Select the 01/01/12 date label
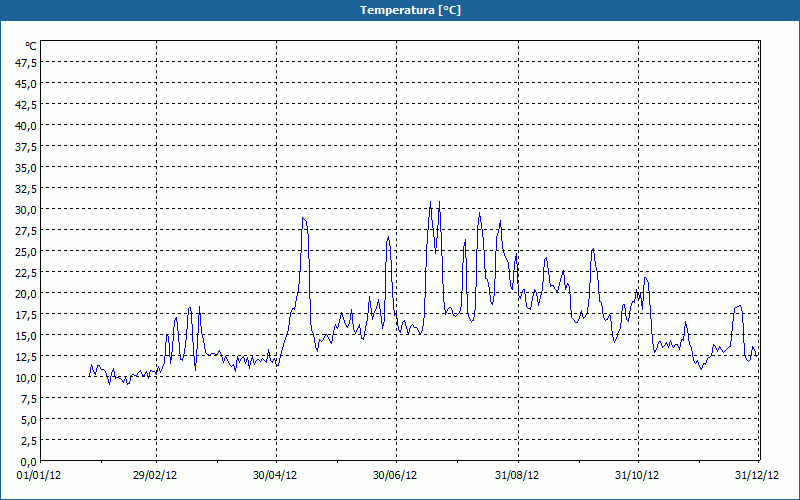This screenshot has width=800, height=500. pyautogui.click(x=39, y=476)
